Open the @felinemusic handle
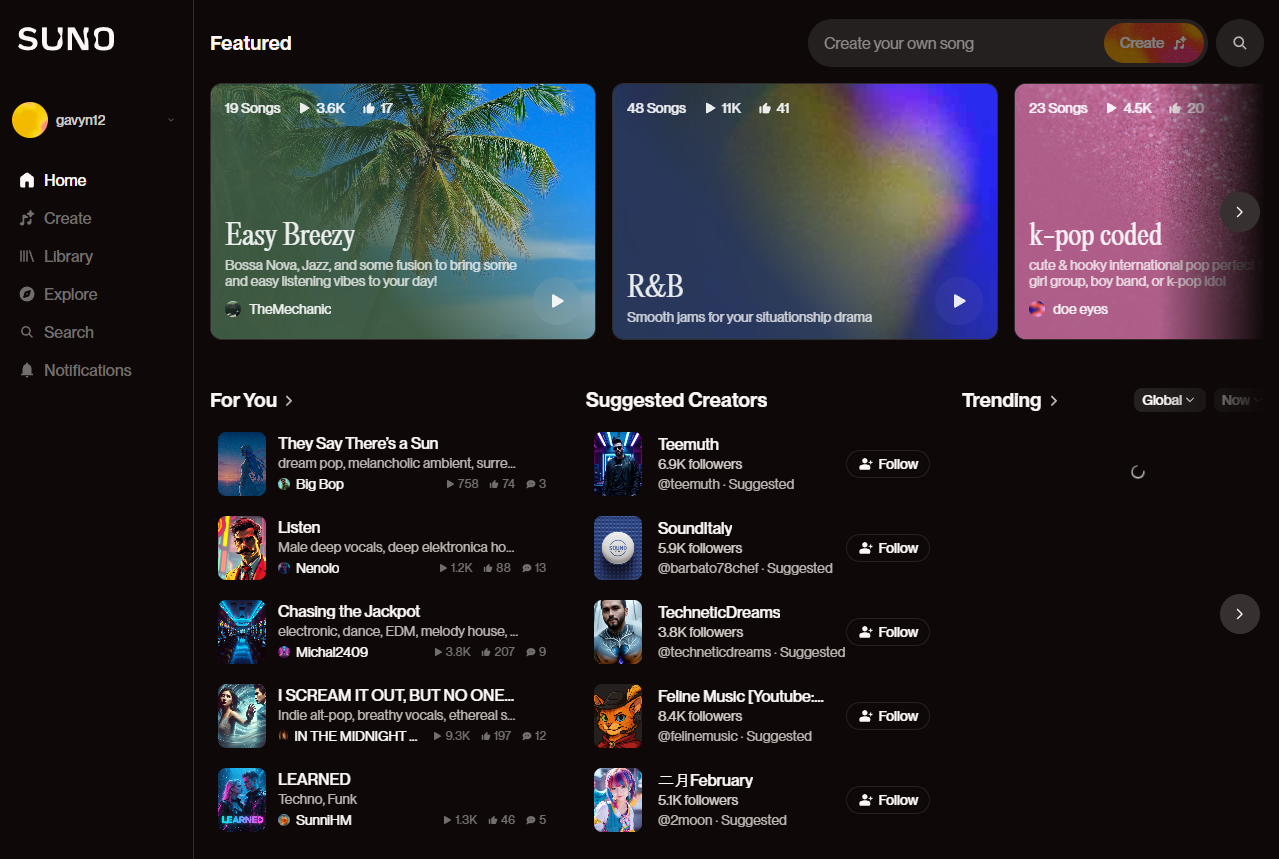Image resolution: width=1279 pixels, height=859 pixels. (x=698, y=736)
